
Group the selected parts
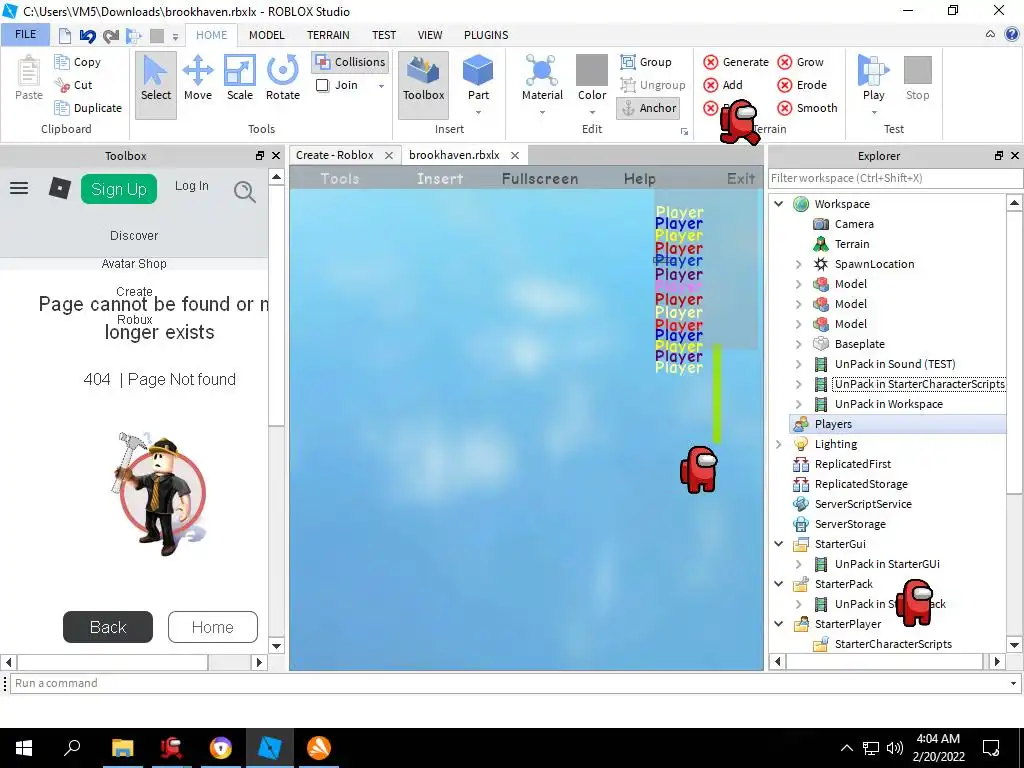point(646,62)
